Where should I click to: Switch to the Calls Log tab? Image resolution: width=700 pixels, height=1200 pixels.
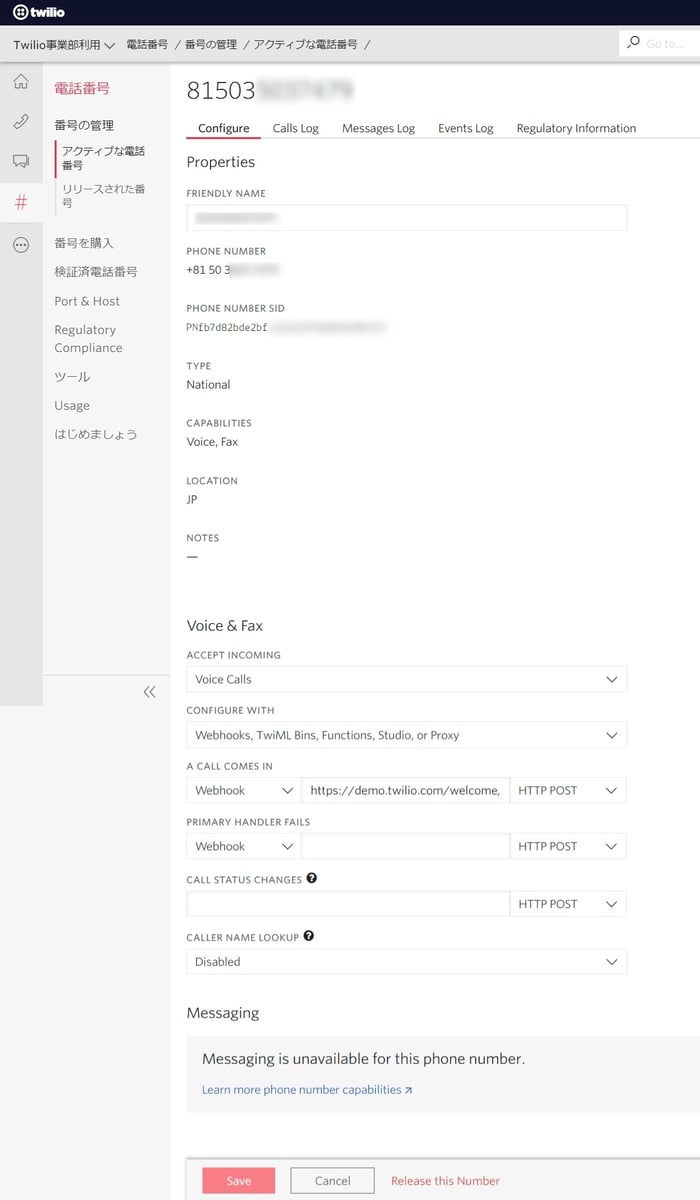(x=296, y=128)
